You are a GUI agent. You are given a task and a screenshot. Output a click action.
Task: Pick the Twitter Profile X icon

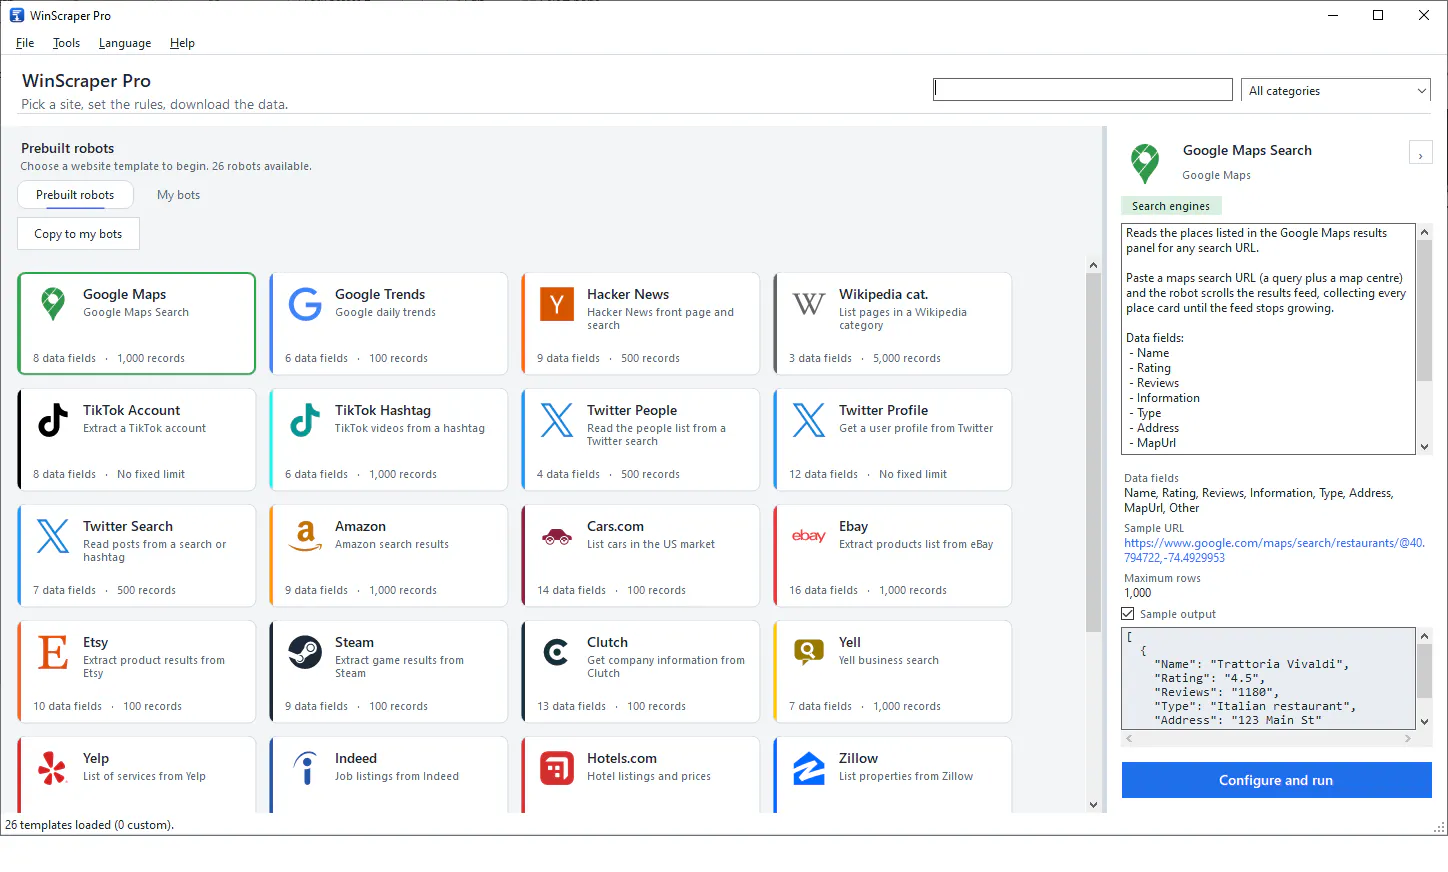pos(809,420)
